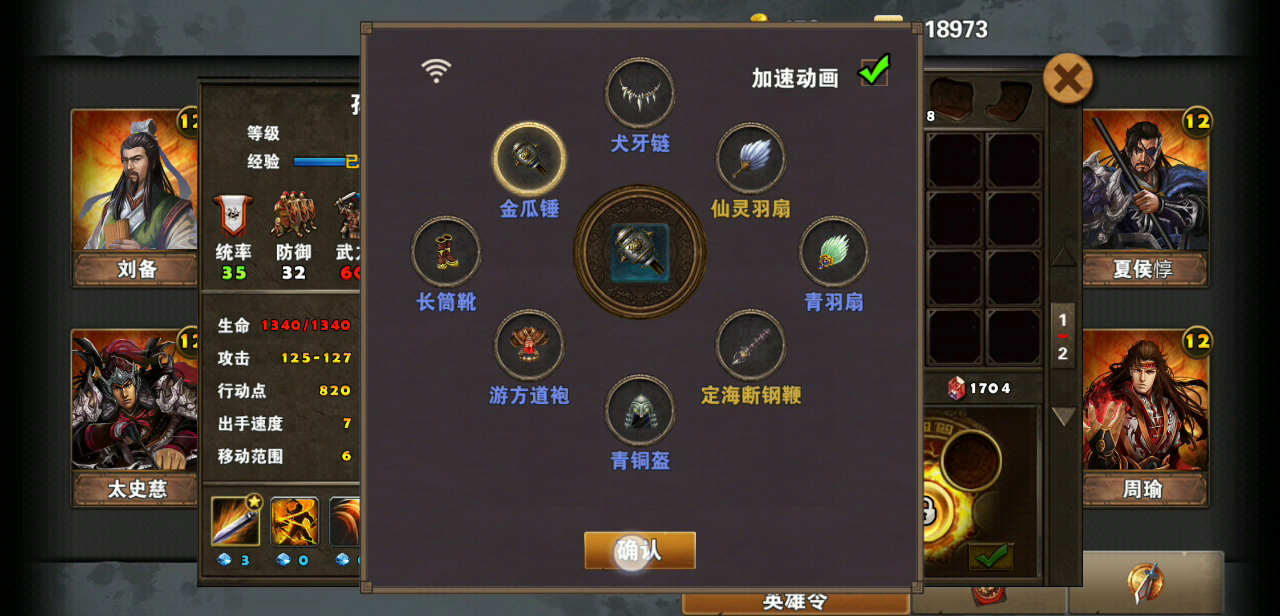Select 夏侯惇 hero card
The width and height of the screenshot is (1280, 616).
[x=1145, y=198]
